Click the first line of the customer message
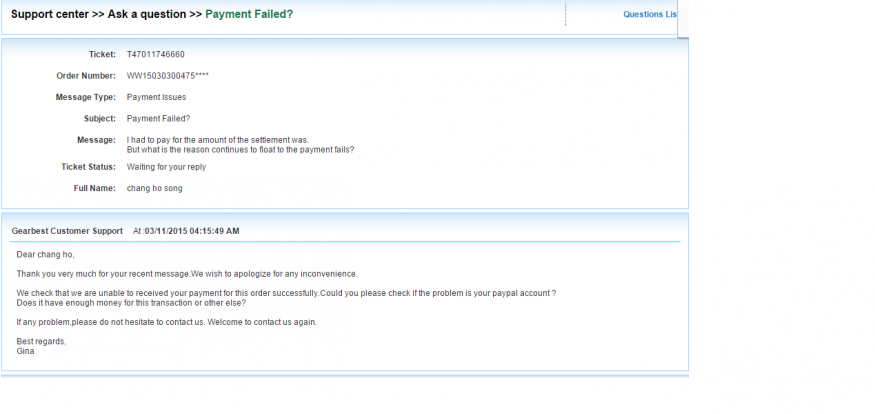The image size is (875, 414). 217,140
